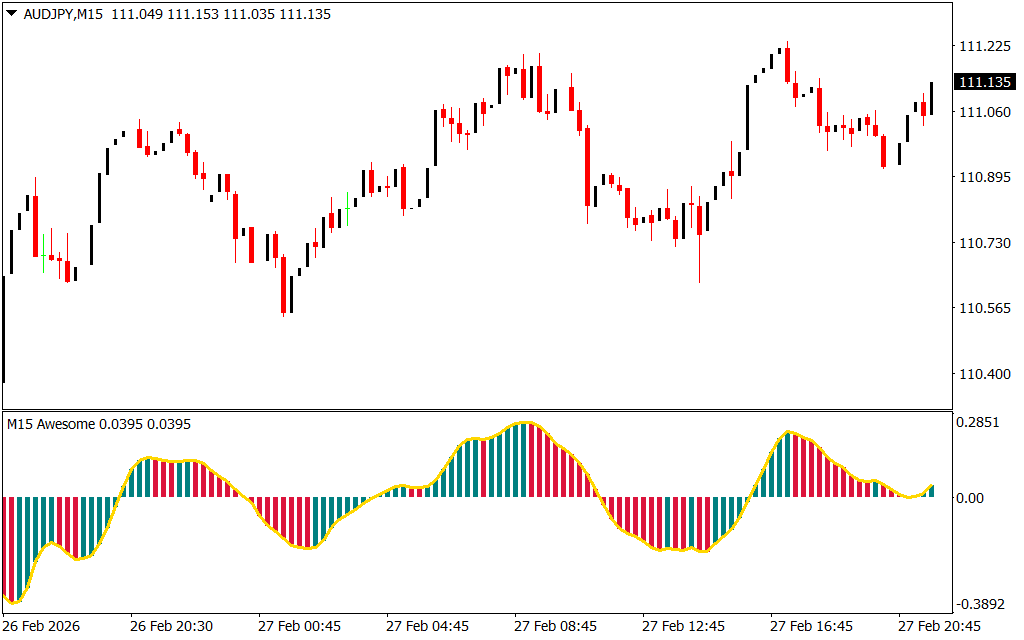Click the 27 Feb 16:45 time label
The width and height of the screenshot is (1024, 640).
tap(811, 626)
